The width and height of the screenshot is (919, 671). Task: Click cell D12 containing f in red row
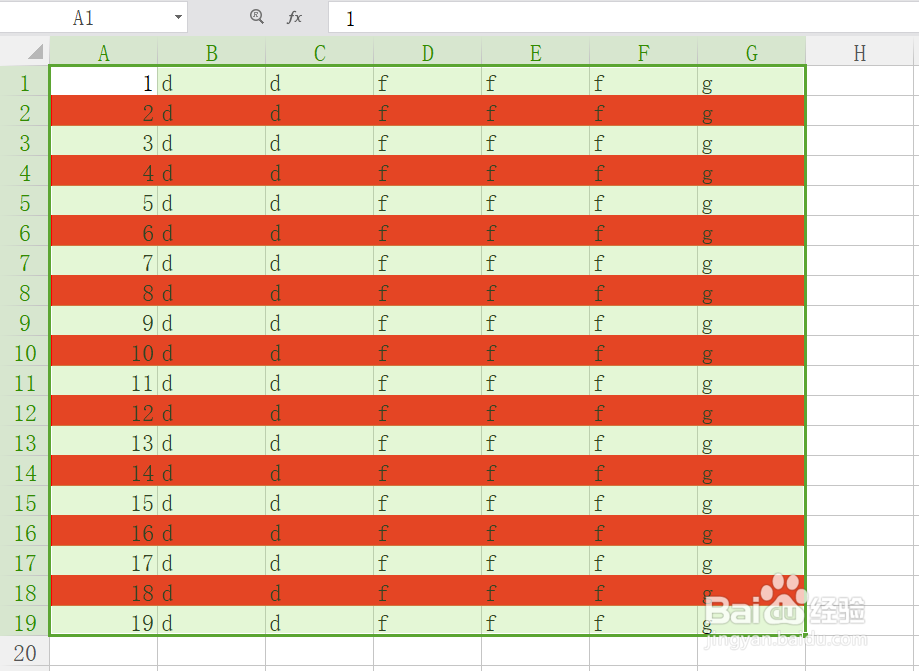point(427,411)
